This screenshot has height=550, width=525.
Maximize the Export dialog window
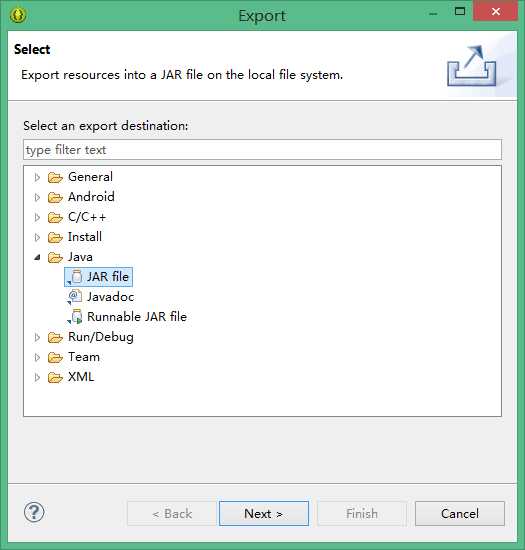click(x=460, y=12)
